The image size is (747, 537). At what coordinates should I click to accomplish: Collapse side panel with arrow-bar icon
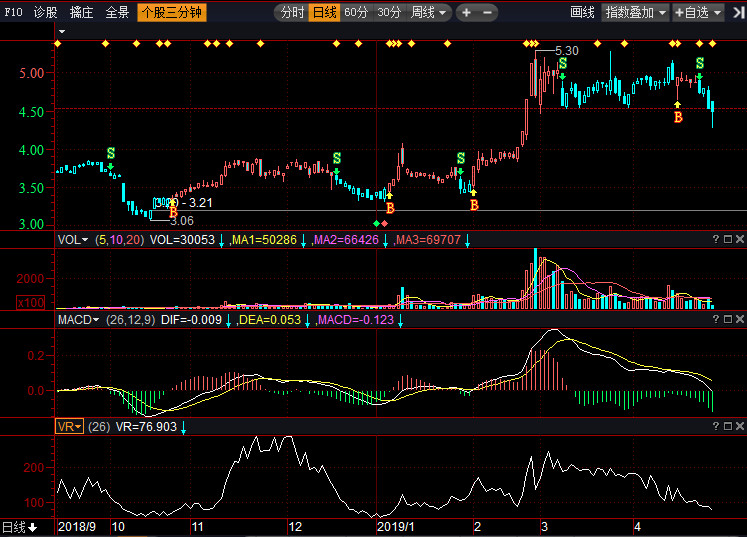(x=739, y=12)
